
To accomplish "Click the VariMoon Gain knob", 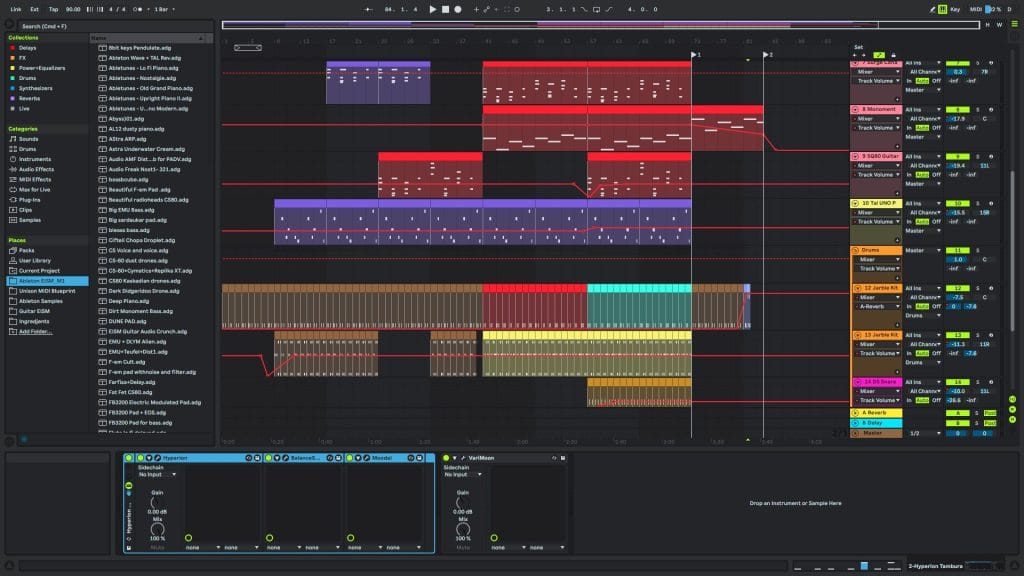I will pyautogui.click(x=464, y=501).
